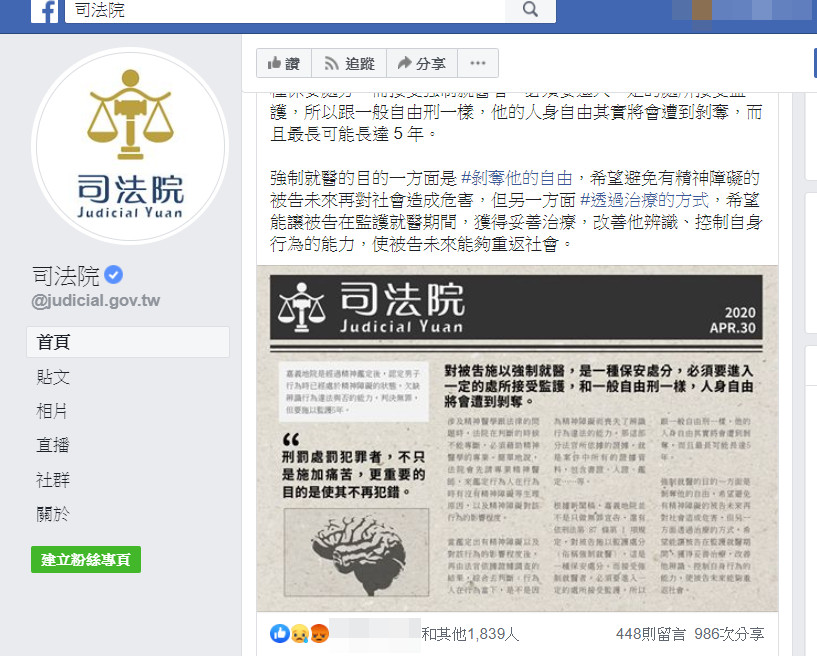
Task: Open the Facebook home logo
Action: click(44, 10)
